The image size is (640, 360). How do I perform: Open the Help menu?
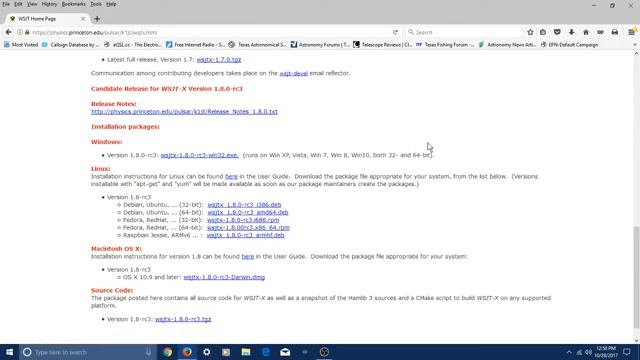[x=111, y=4]
